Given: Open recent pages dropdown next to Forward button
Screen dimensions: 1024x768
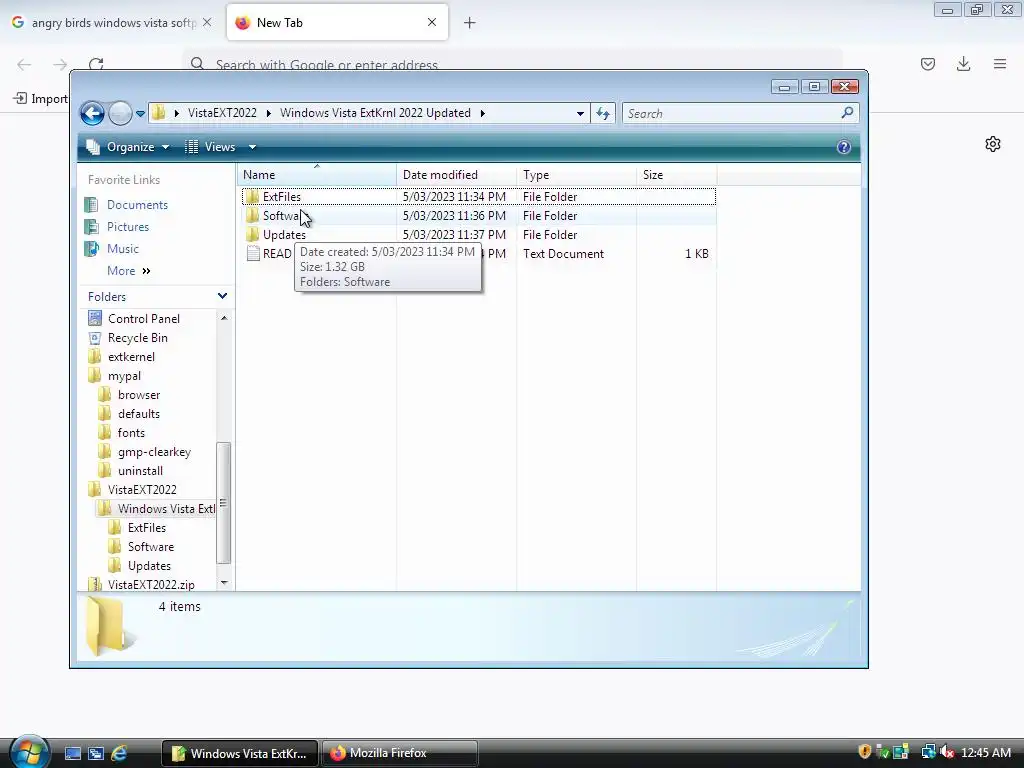Looking at the screenshot, I should click(140, 114).
